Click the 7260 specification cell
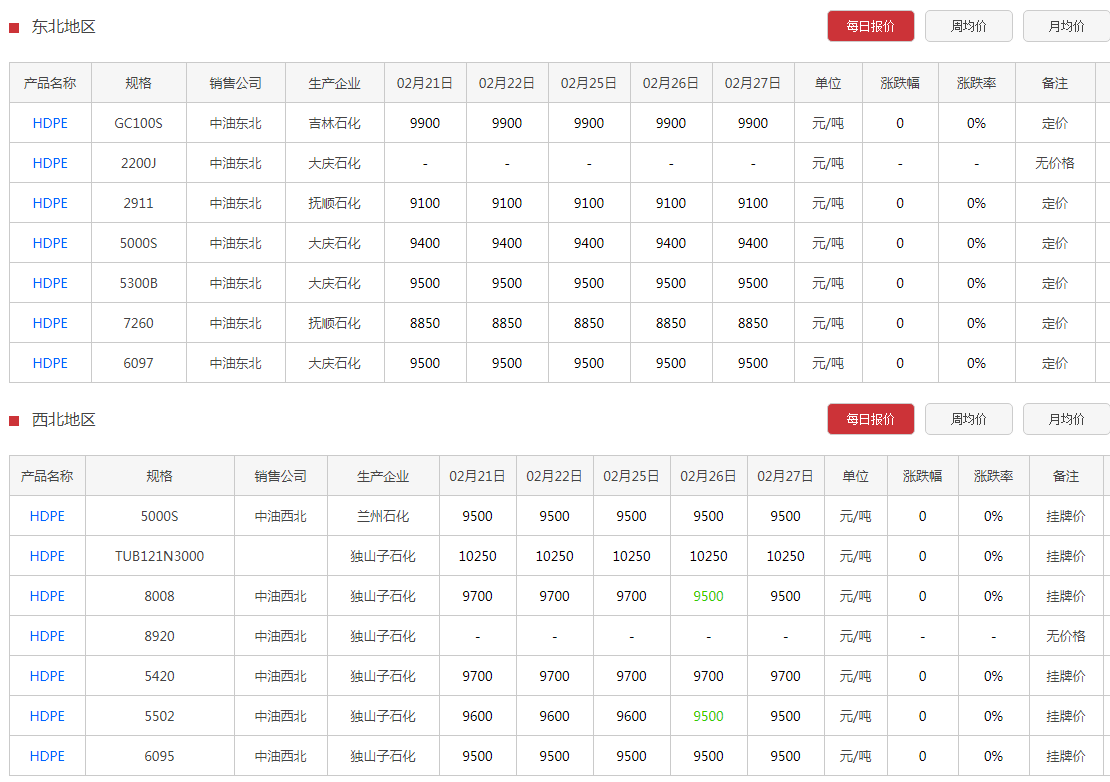The image size is (1110, 782). click(139, 323)
